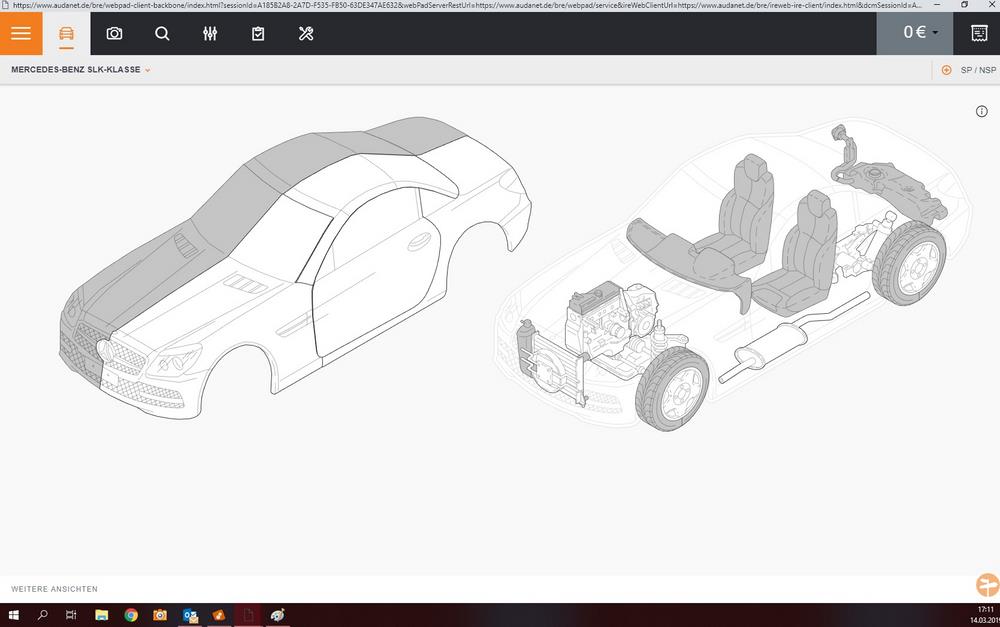Open the checklist clipboard tool
1000x627 pixels.
258,33
